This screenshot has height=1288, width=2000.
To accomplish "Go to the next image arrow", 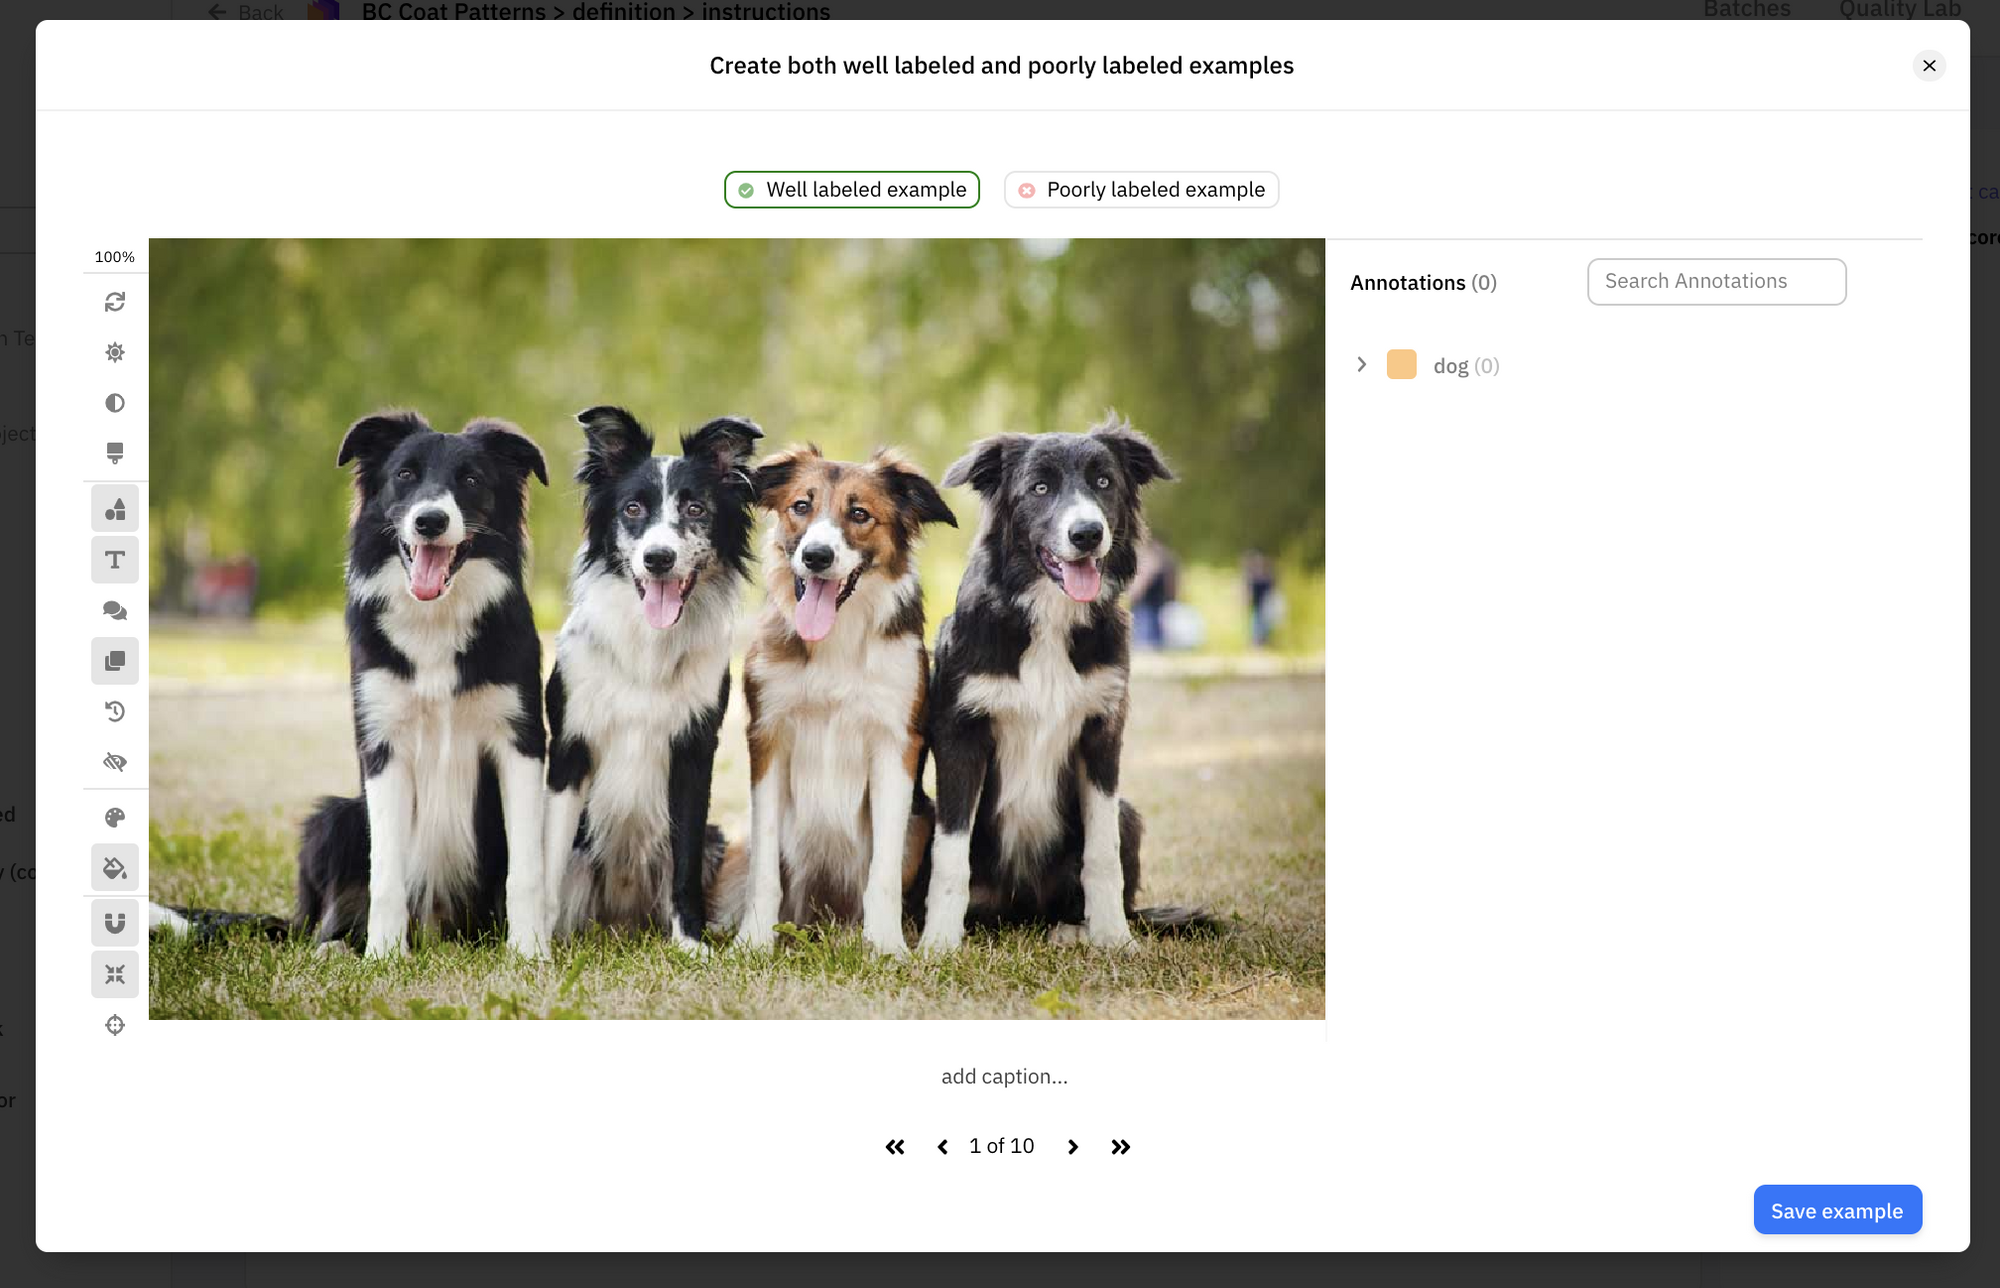I will (x=1073, y=1147).
